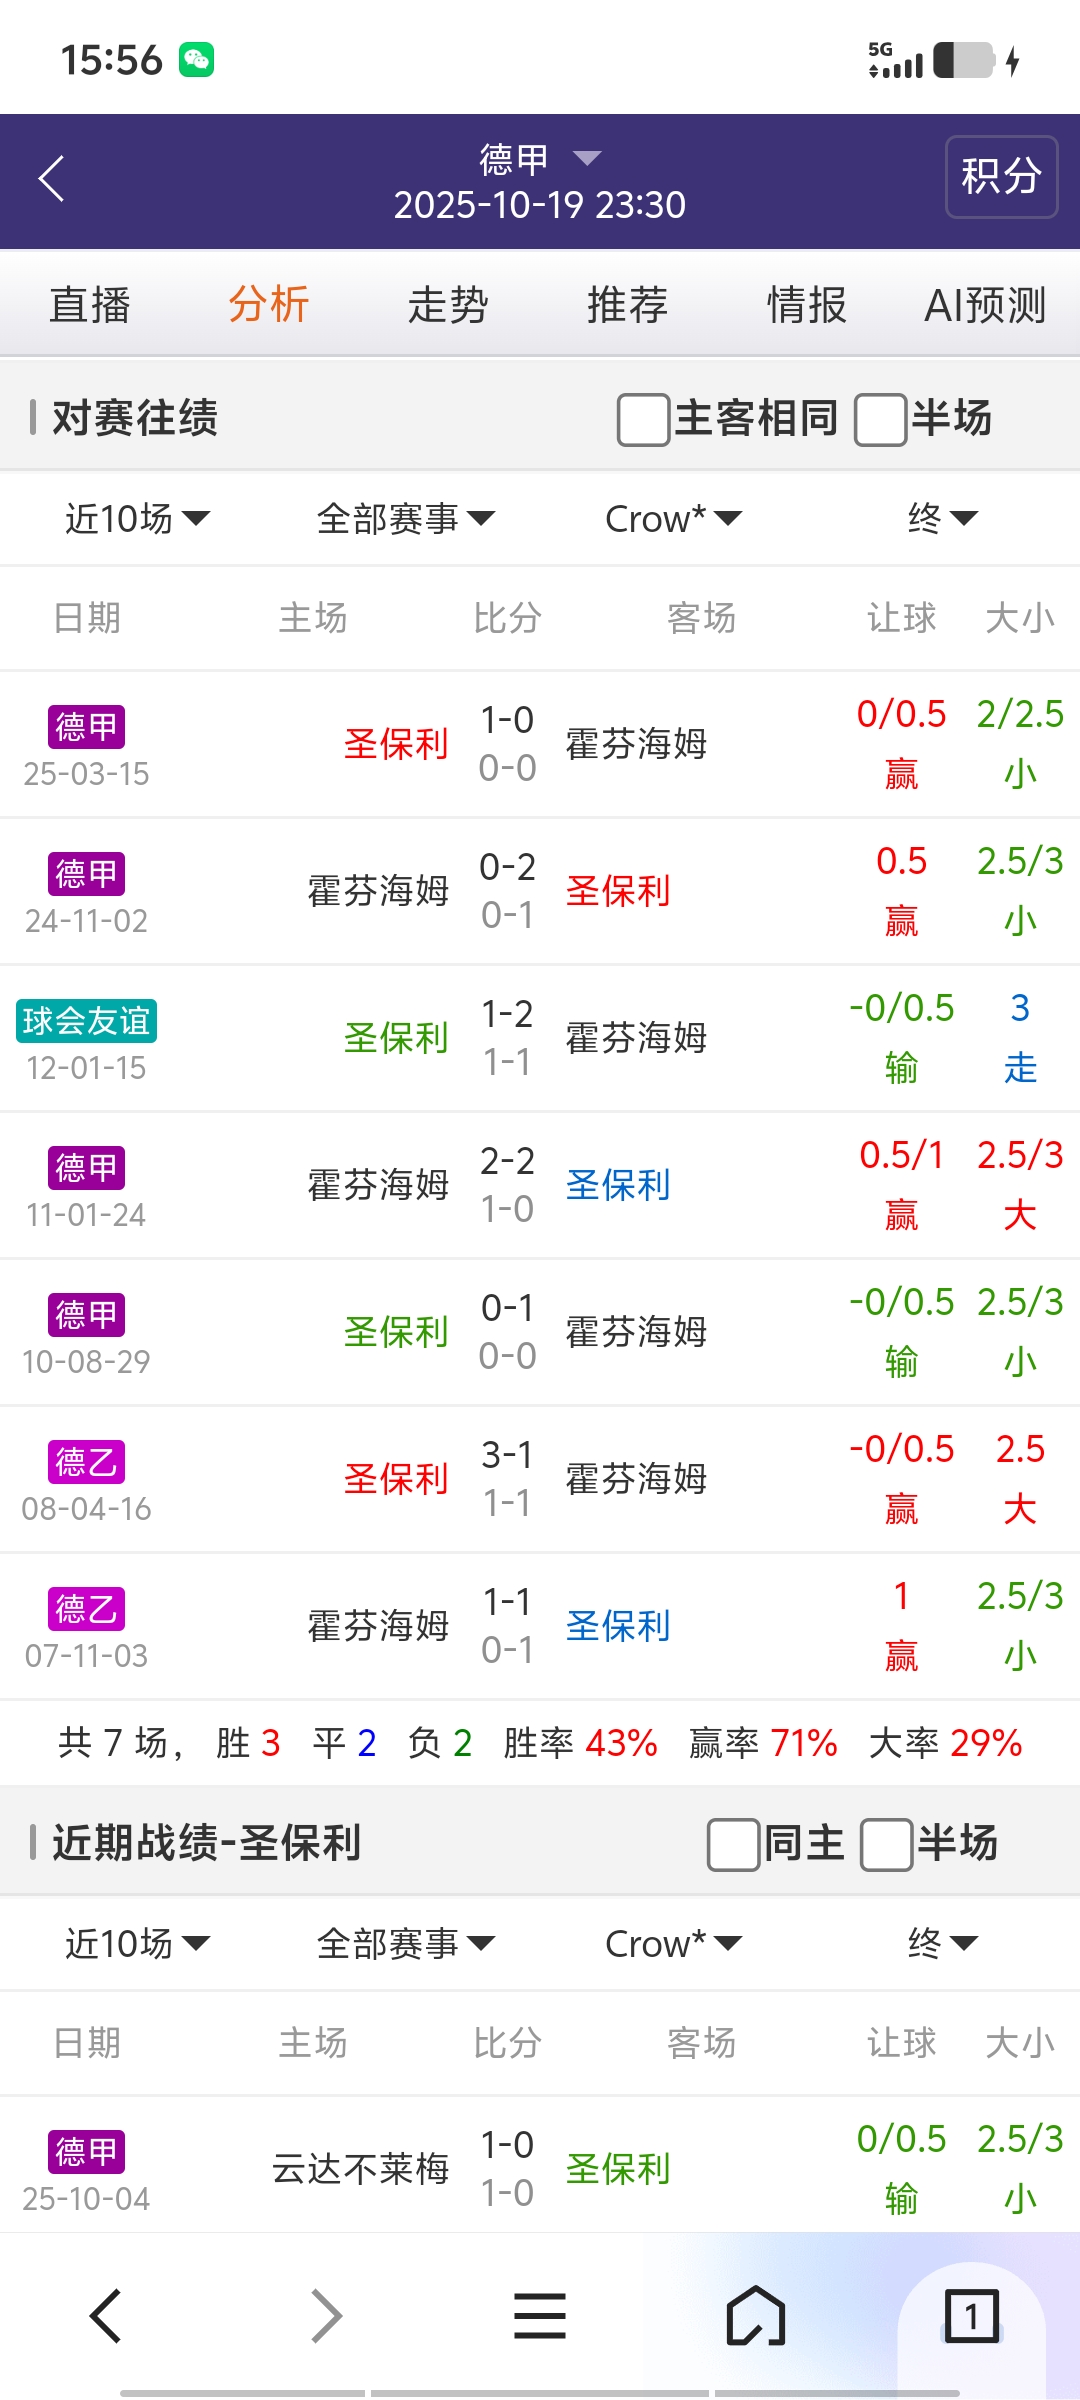
Task: Tap the 德甲 league badge dated 25-03-15
Action: coord(86,727)
